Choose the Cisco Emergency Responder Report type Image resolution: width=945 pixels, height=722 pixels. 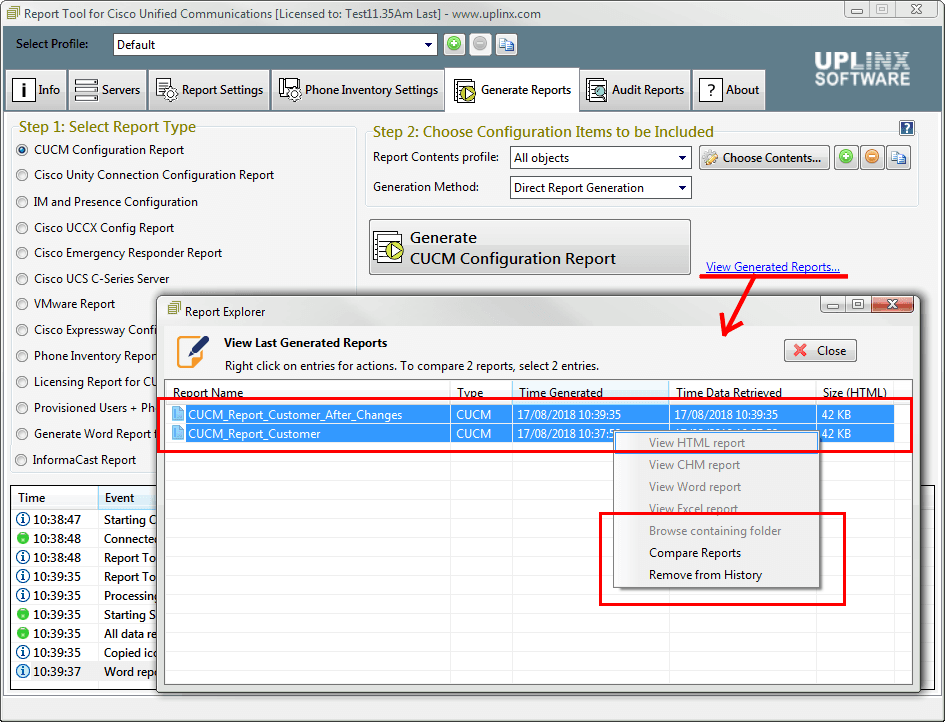[23, 253]
